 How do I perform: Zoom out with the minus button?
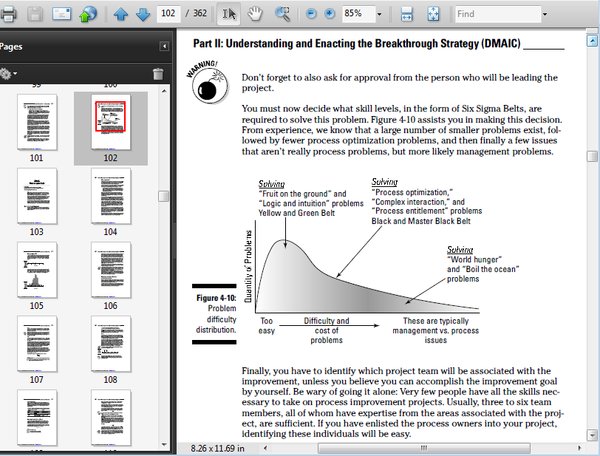coord(311,14)
